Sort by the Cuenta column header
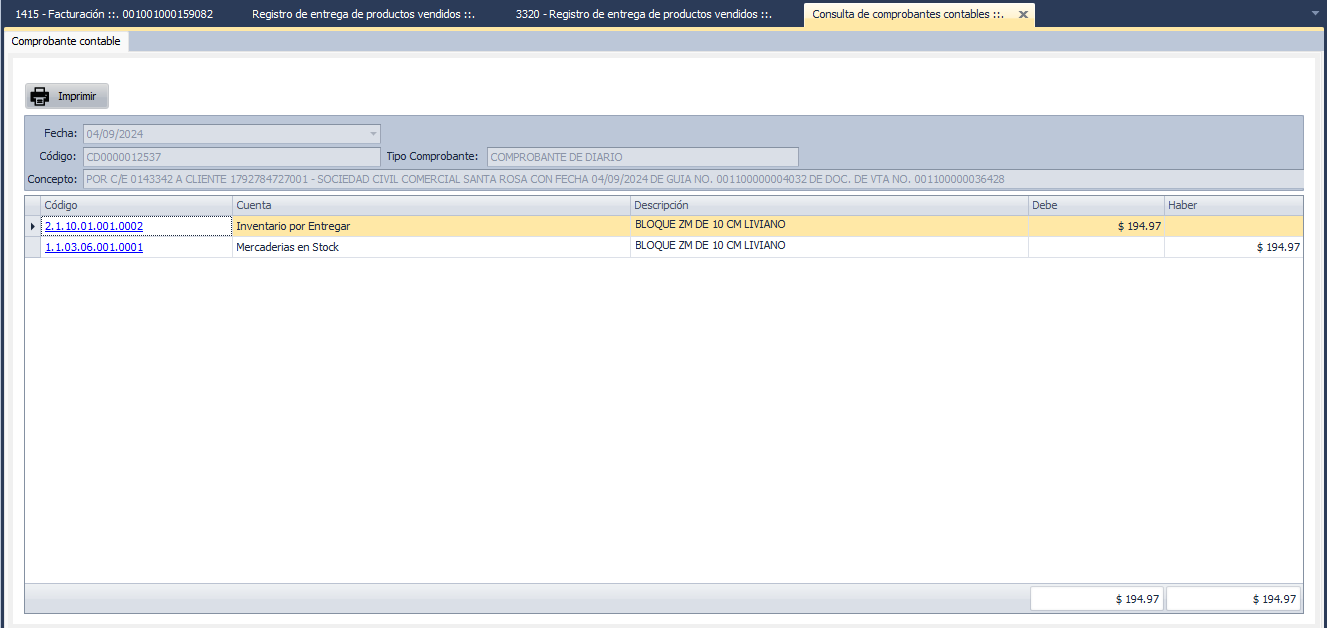1327x628 pixels. [430, 205]
